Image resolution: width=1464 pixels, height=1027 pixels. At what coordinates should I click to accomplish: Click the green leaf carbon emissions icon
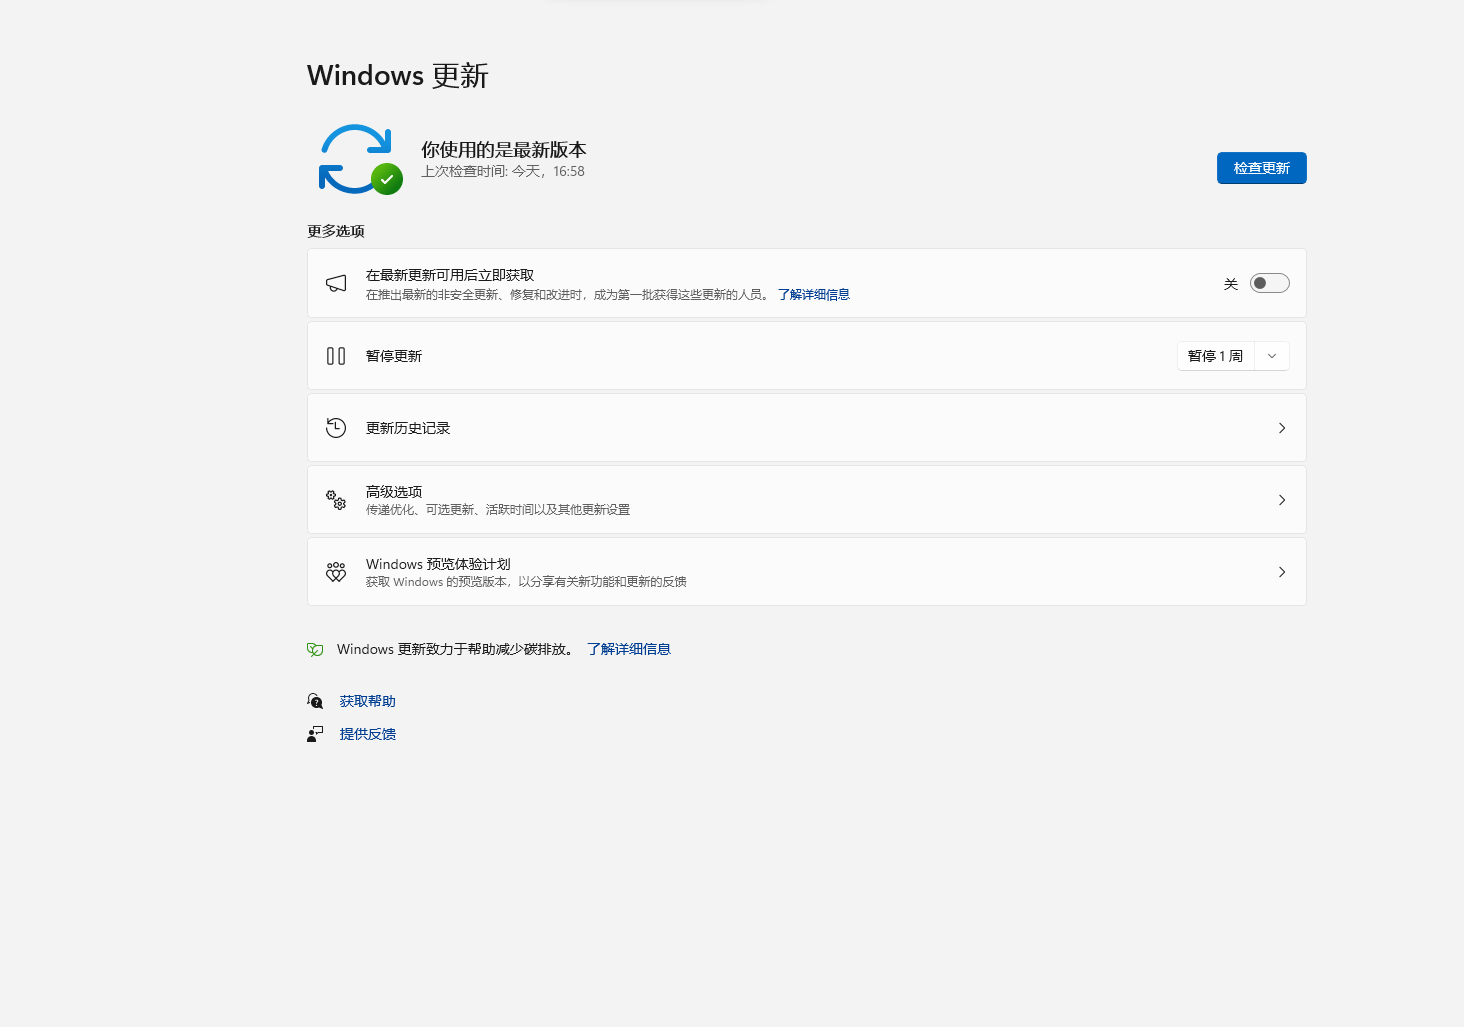315,650
